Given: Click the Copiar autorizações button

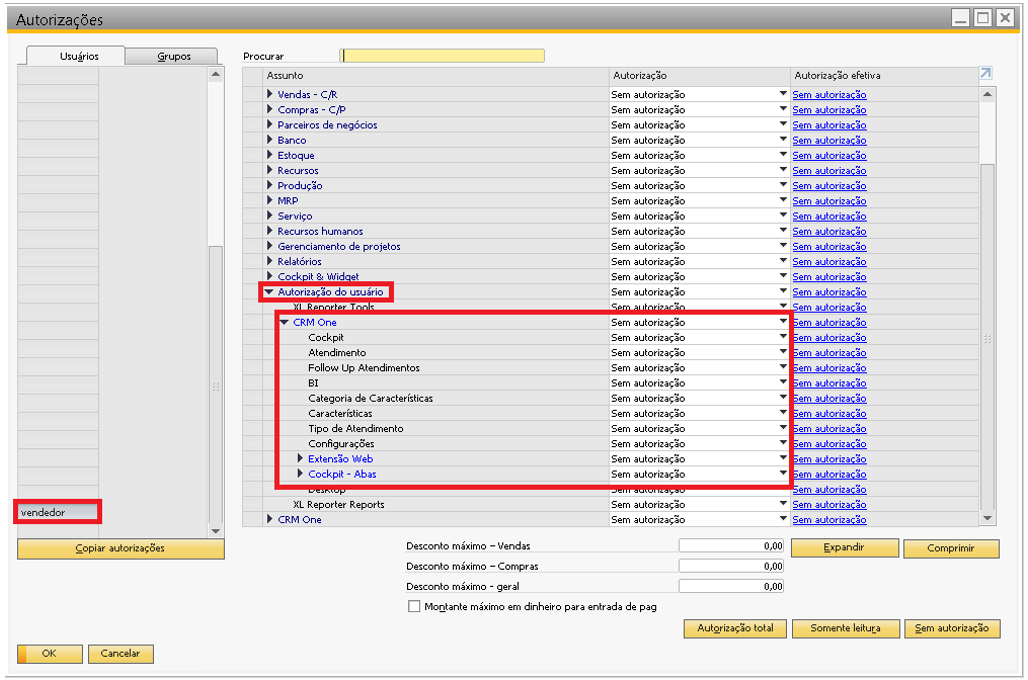Looking at the screenshot, I should tap(121, 549).
